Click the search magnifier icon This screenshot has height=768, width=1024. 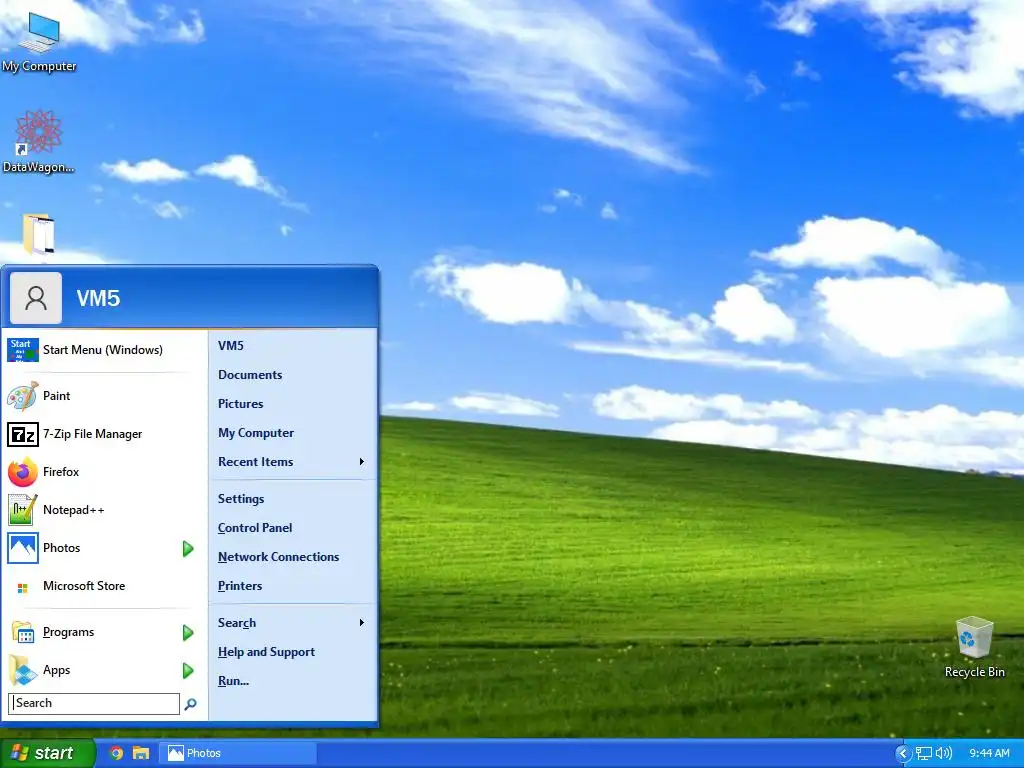(x=191, y=704)
